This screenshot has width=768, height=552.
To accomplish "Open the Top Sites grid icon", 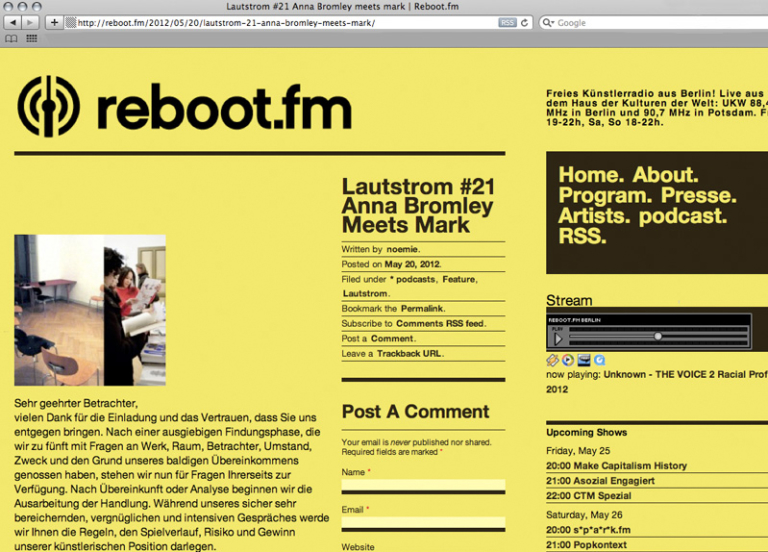I will point(32,38).
